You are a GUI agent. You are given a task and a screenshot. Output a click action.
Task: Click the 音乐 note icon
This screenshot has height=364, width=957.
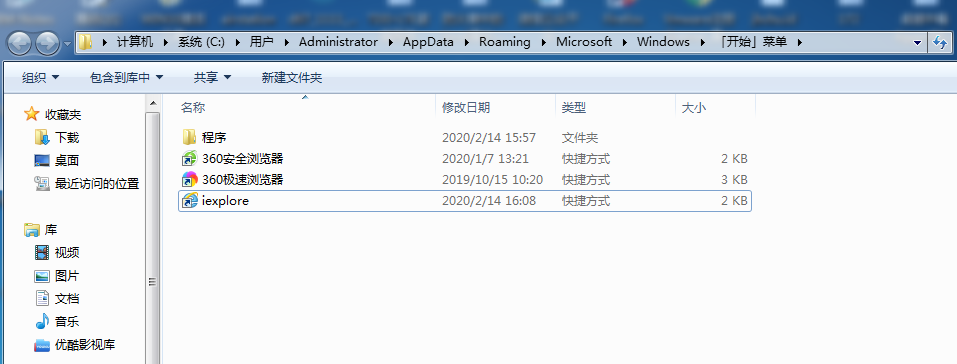(x=42, y=321)
